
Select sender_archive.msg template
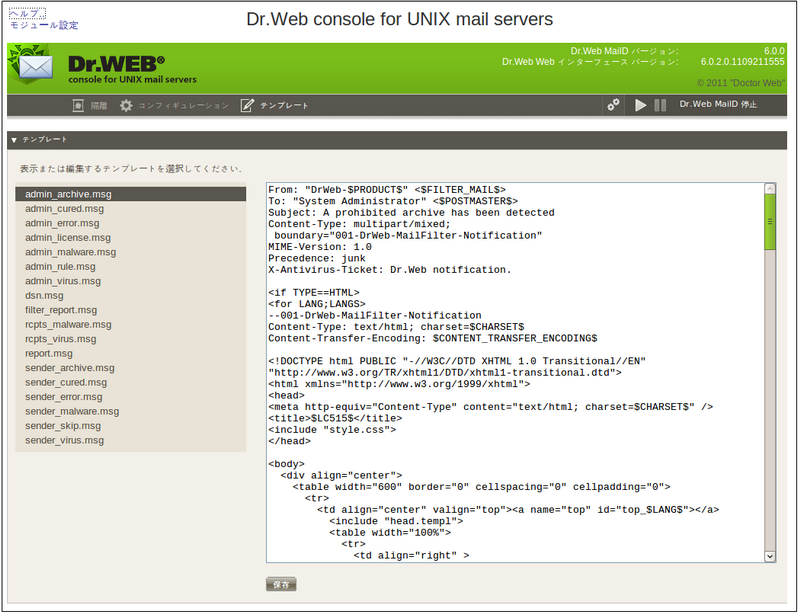click(131, 368)
